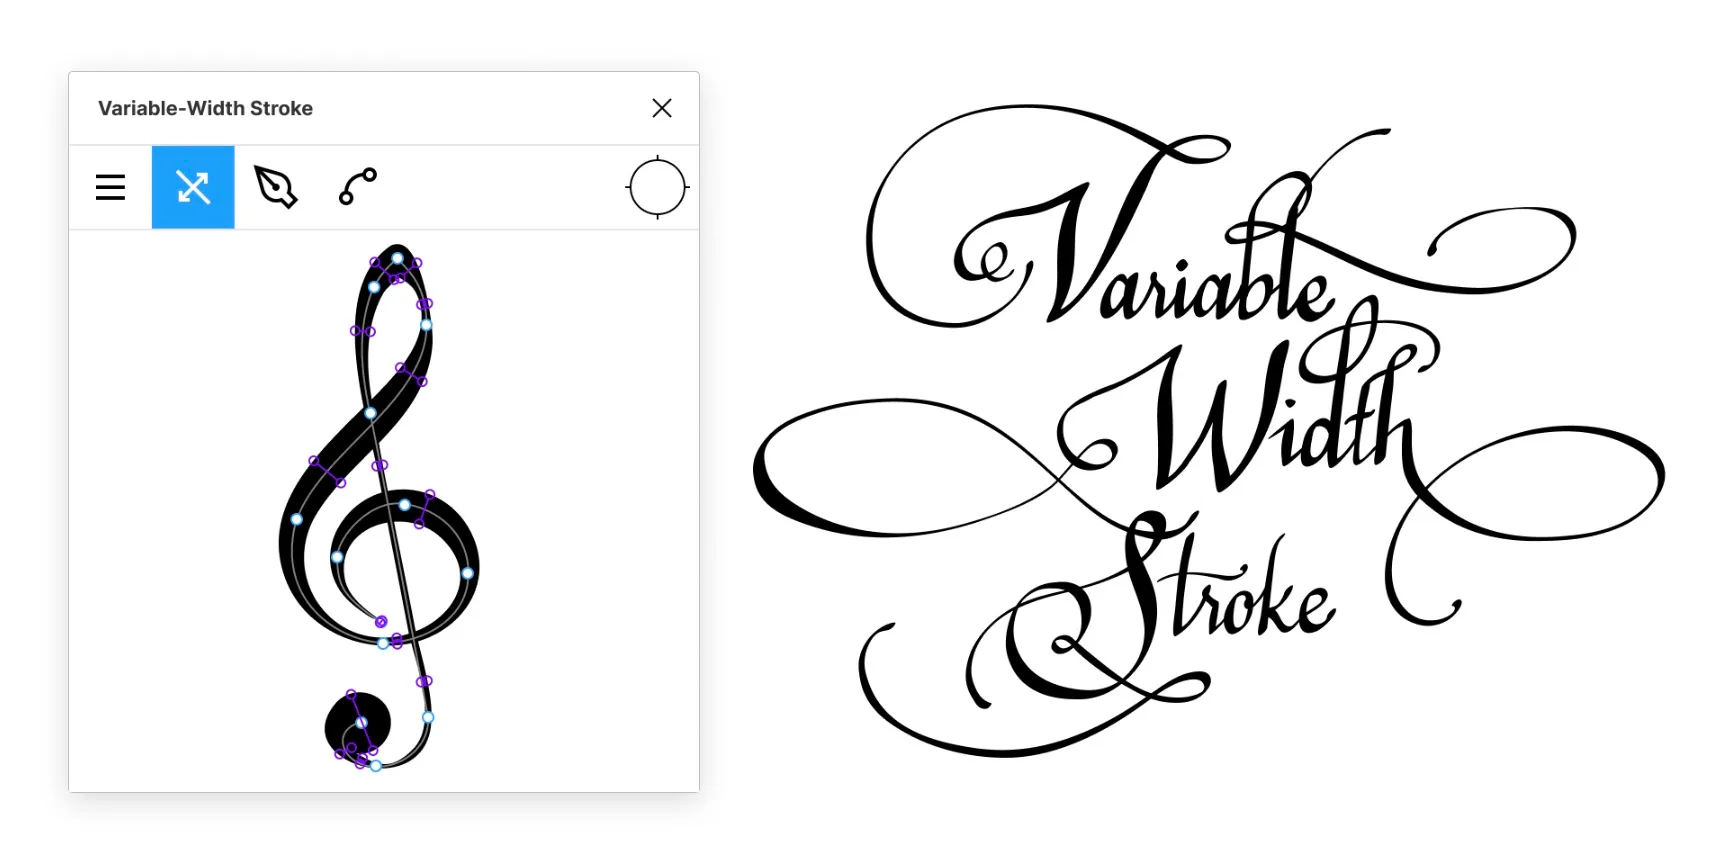
Task: Click the Variable-Width Stroke panel title
Action: coord(205,108)
